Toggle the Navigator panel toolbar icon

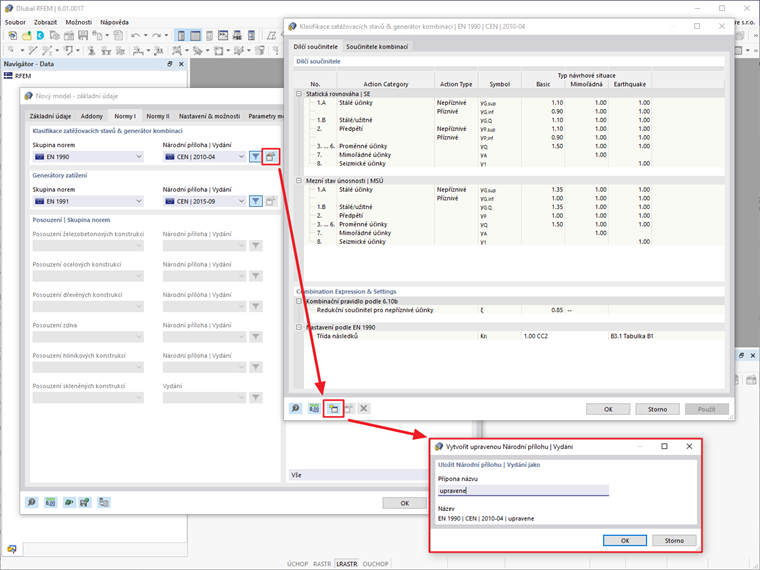pyautogui.click(x=181, y=35)
